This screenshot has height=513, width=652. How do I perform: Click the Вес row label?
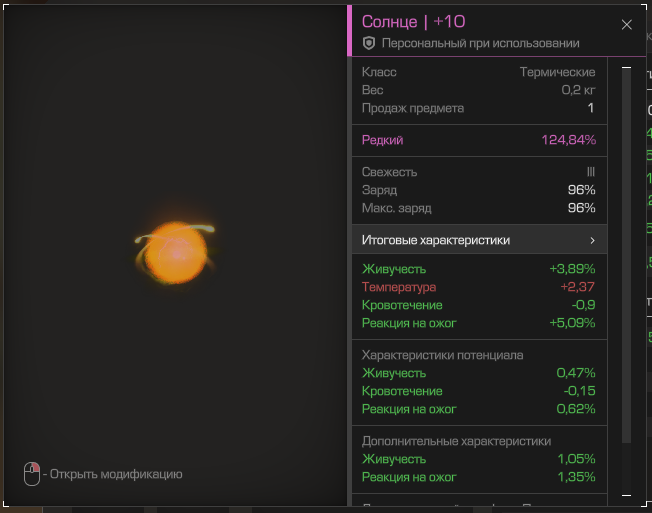point(372,90)
